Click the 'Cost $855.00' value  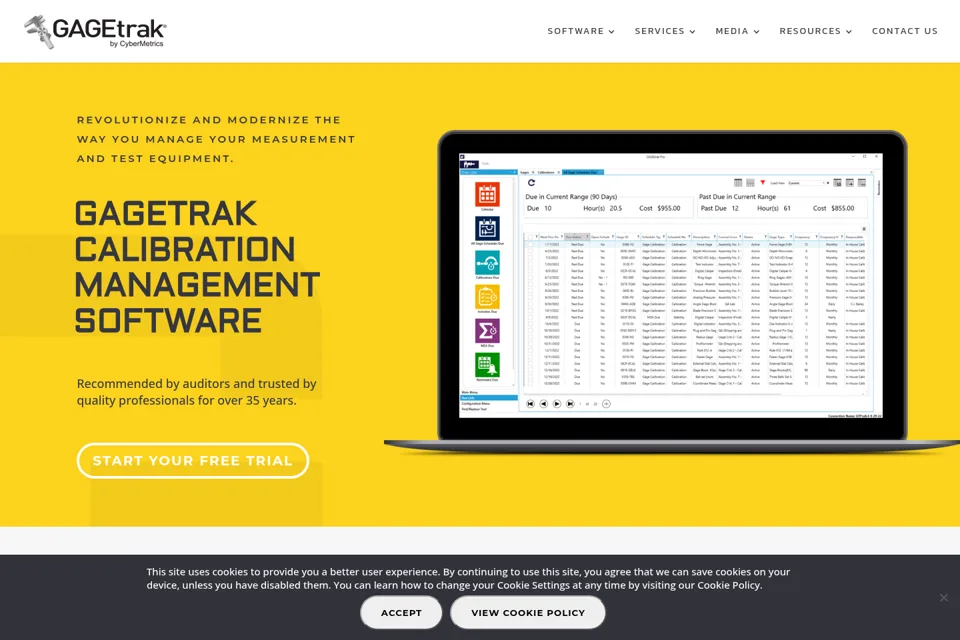click(834, 208)
